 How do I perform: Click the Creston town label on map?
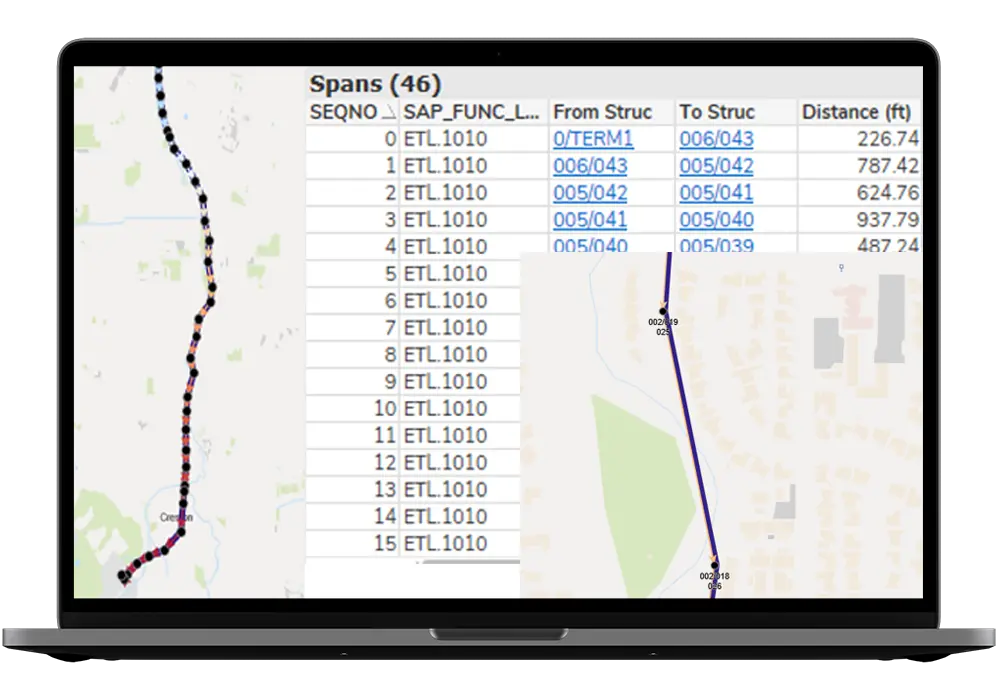(x=176, y=517)
